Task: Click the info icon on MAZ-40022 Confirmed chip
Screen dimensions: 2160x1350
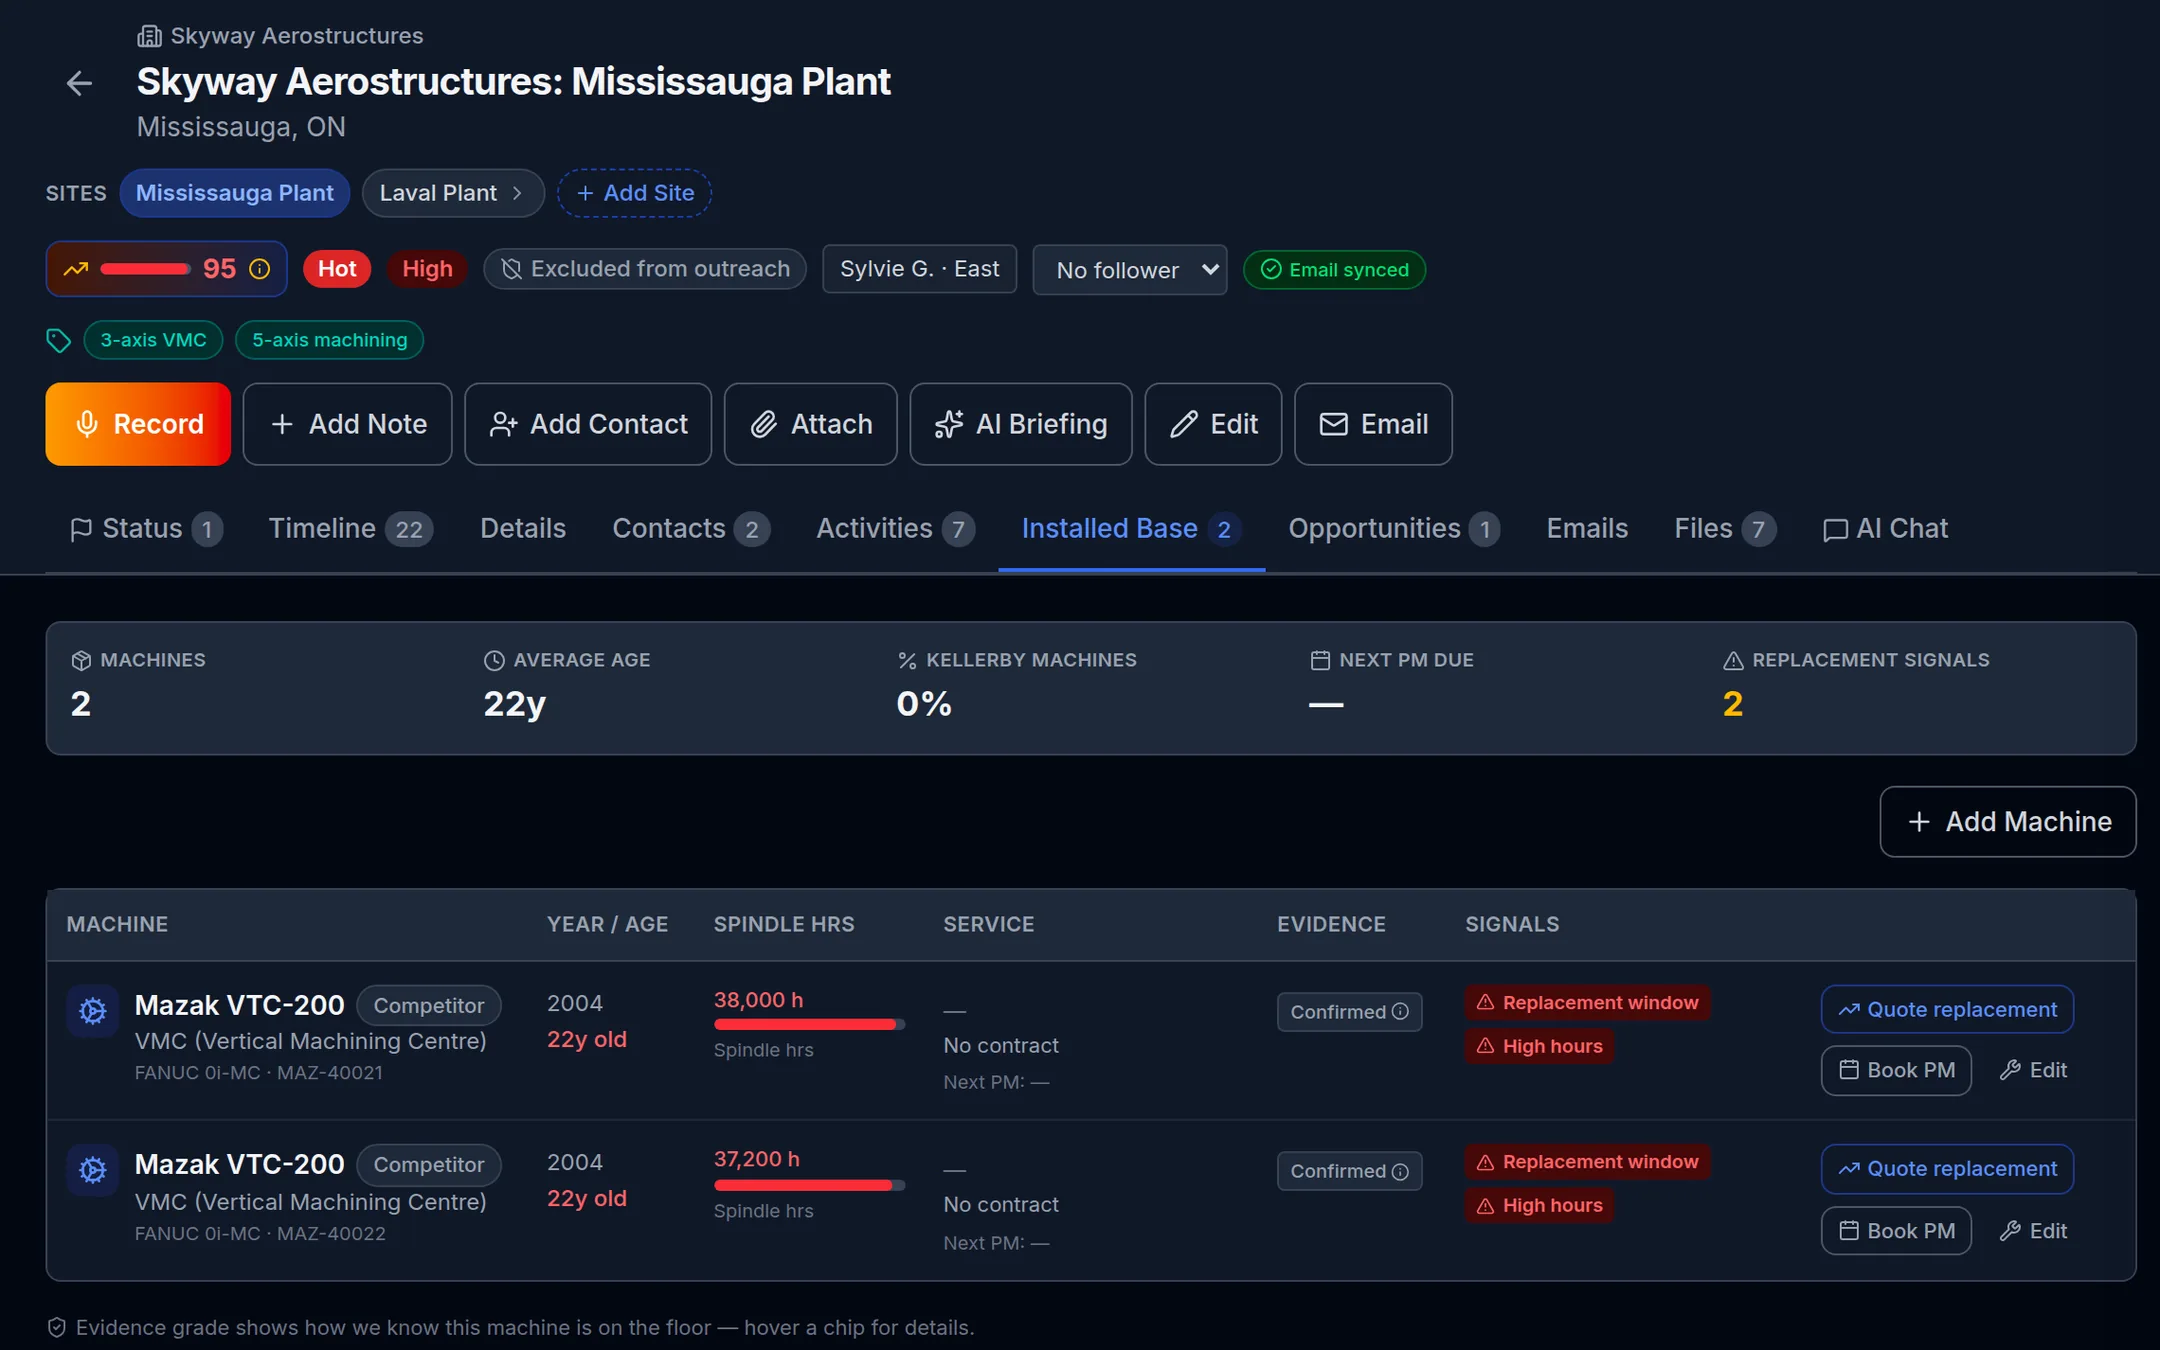Action: (1401, 1171)
